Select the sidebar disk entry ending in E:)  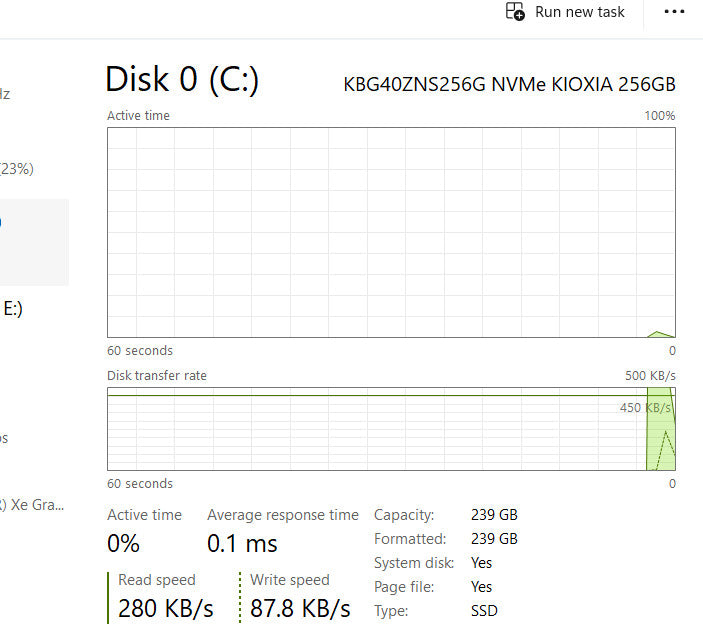click(x=13, y=309)
